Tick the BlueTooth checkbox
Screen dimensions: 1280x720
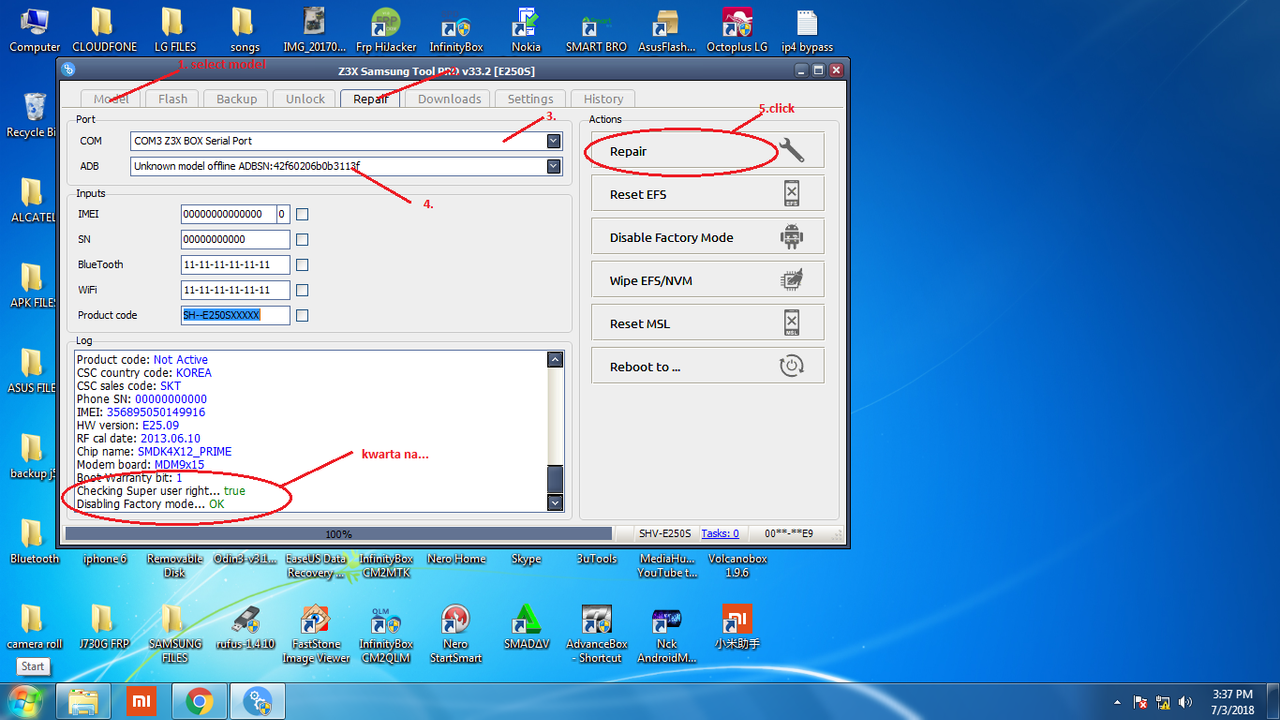pyautogui.click(x=302, y=265)
